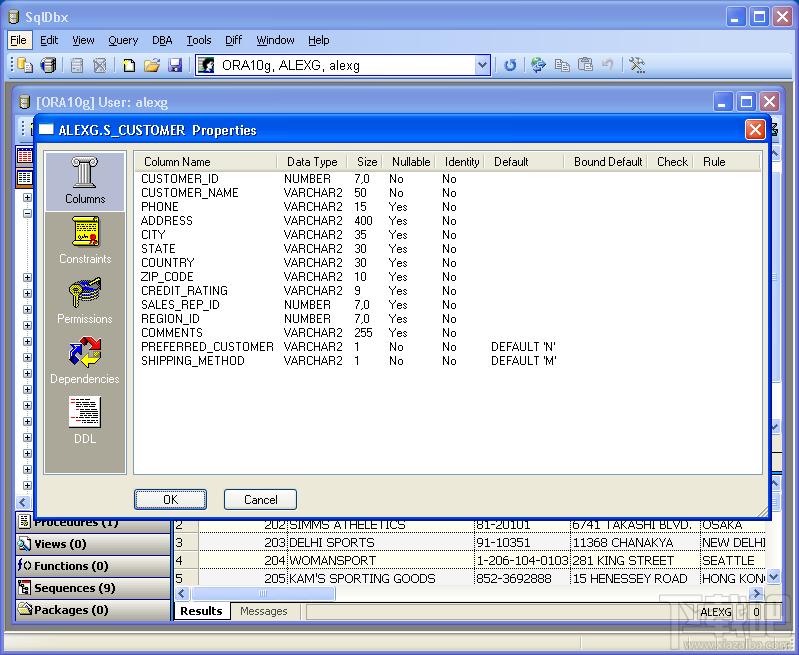Open the DBA menu
Screen dimensions: 799x655
(162, 40)
